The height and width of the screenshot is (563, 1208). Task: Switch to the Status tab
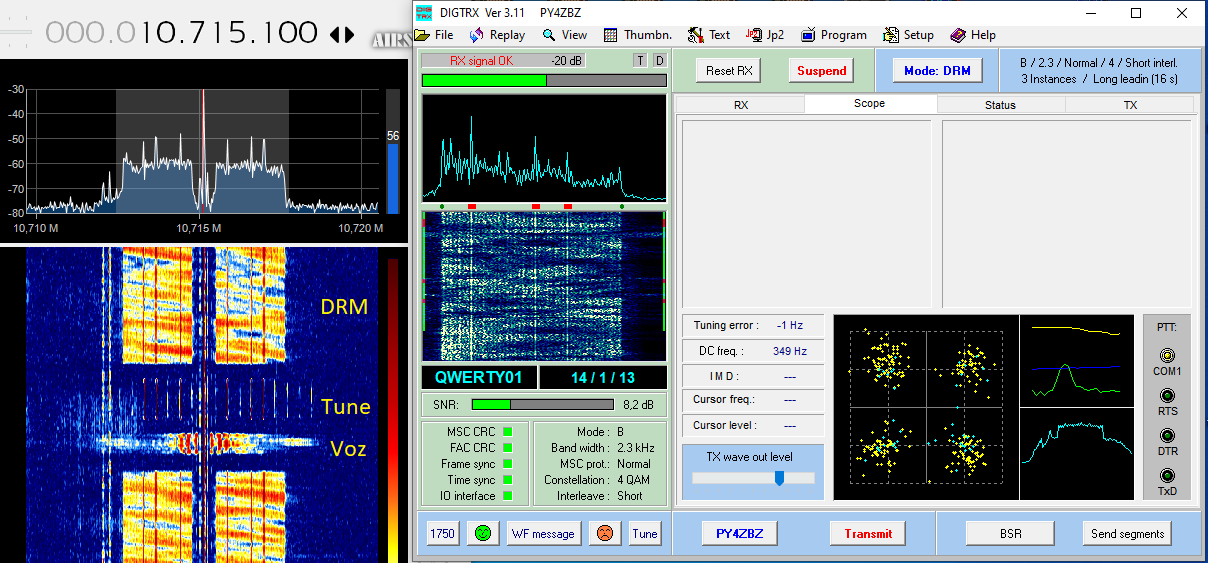(x=1000, y=105)
